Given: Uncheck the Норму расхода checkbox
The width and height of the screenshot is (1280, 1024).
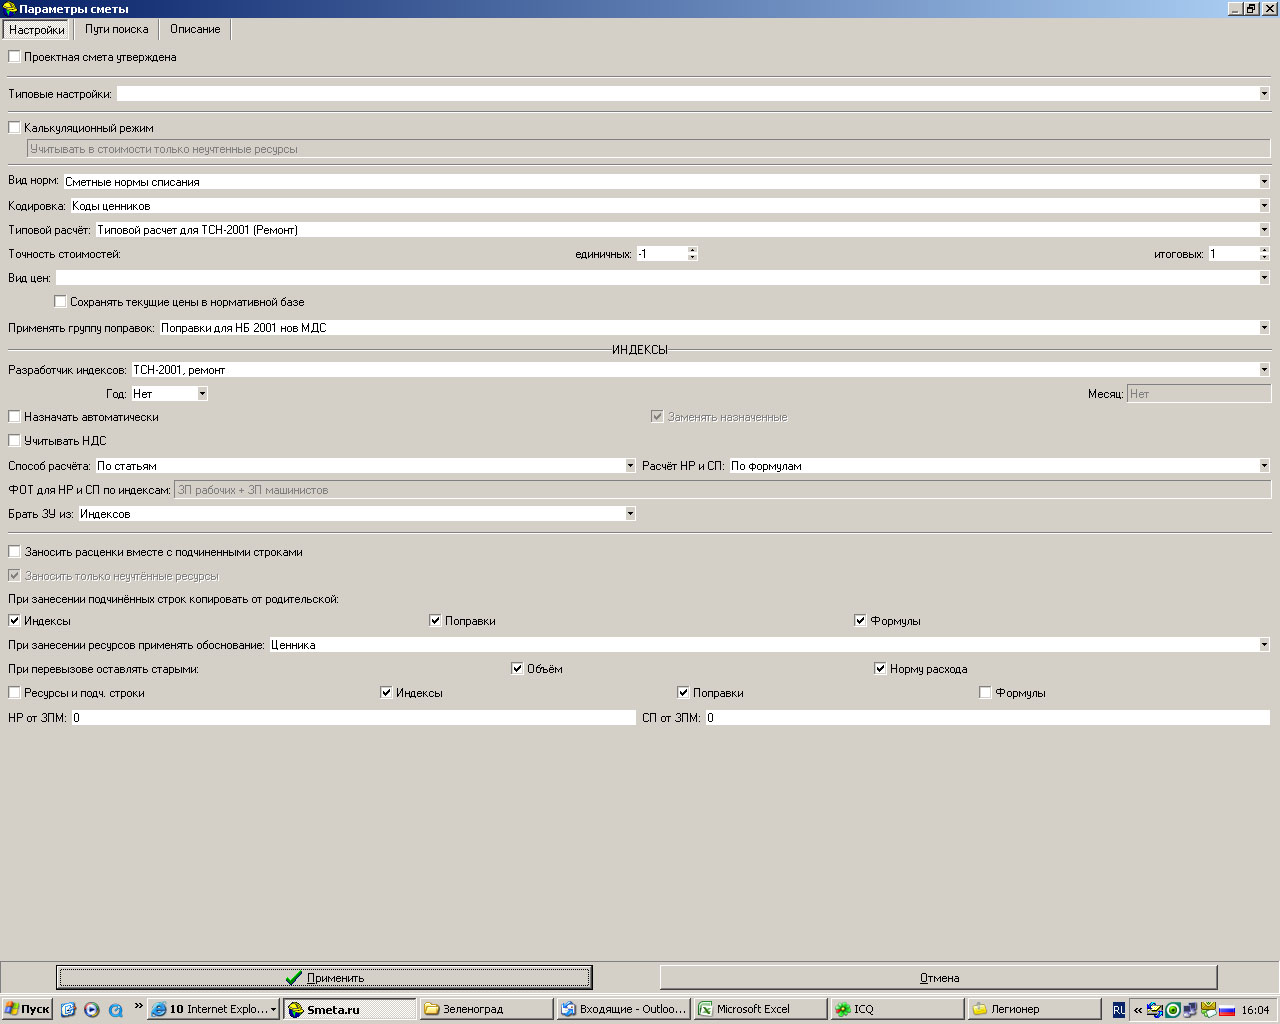Looking at the screenshot, I should click(880, 669).
